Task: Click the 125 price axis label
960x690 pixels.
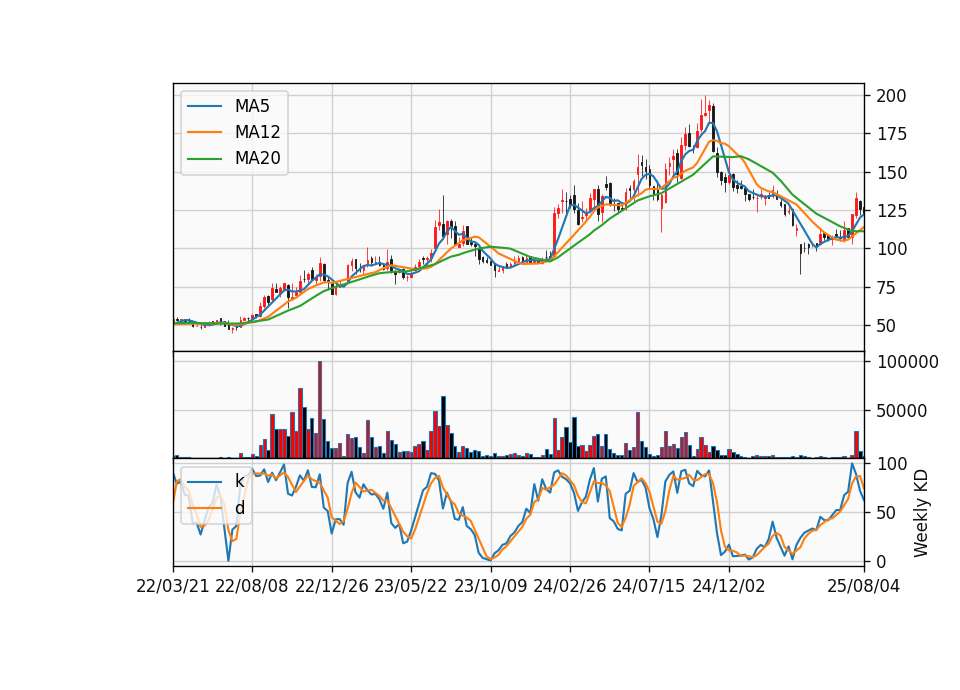Action: tap(891, 211)
